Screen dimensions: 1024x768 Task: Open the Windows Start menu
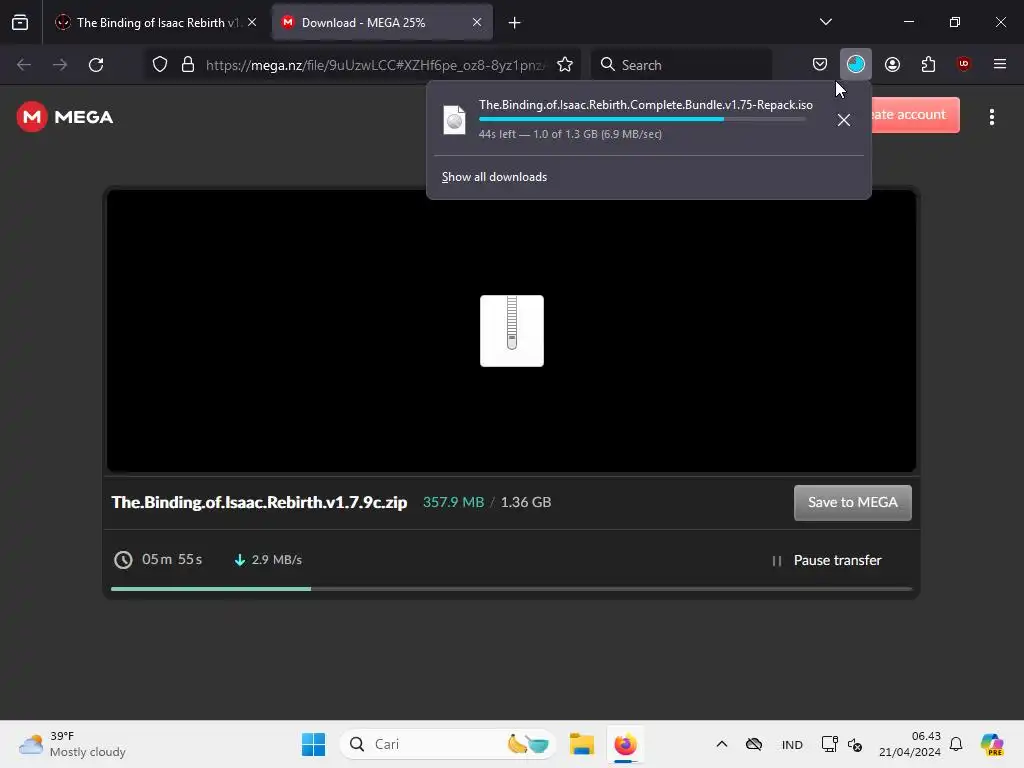coord(313,744)
